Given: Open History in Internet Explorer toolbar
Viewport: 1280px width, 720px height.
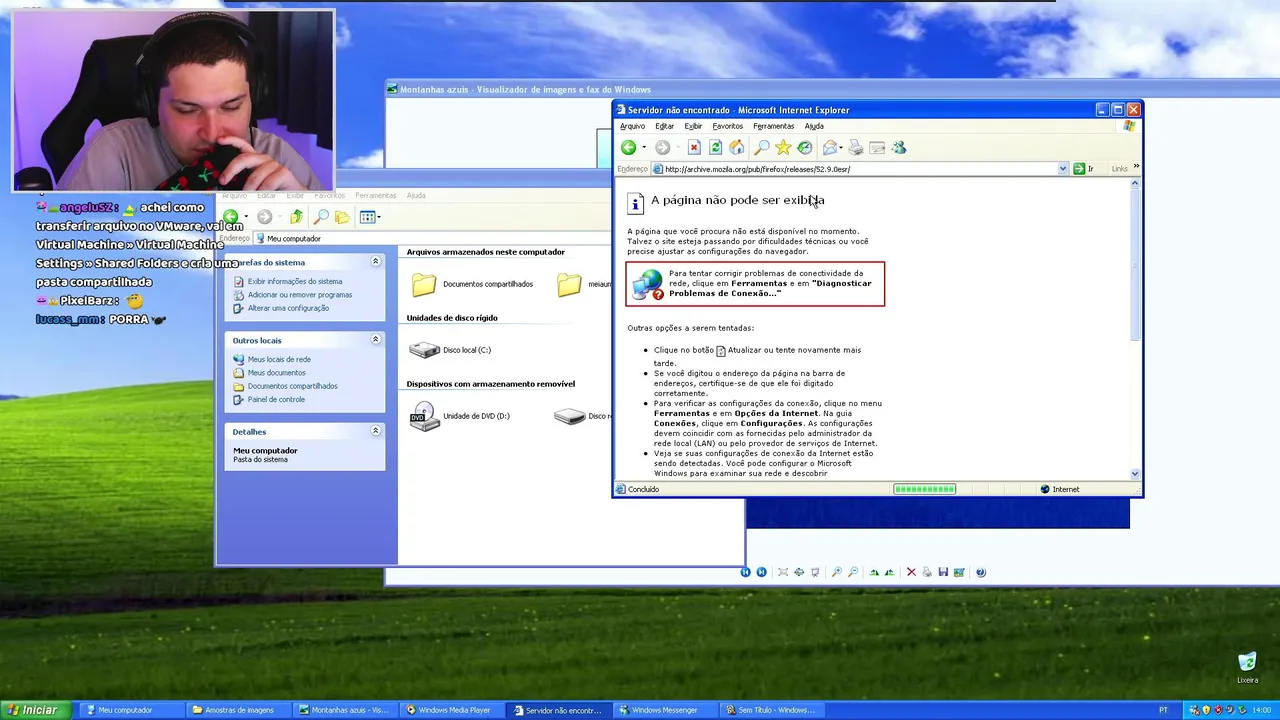Looking at the screenshot, I should pos(805,147).
